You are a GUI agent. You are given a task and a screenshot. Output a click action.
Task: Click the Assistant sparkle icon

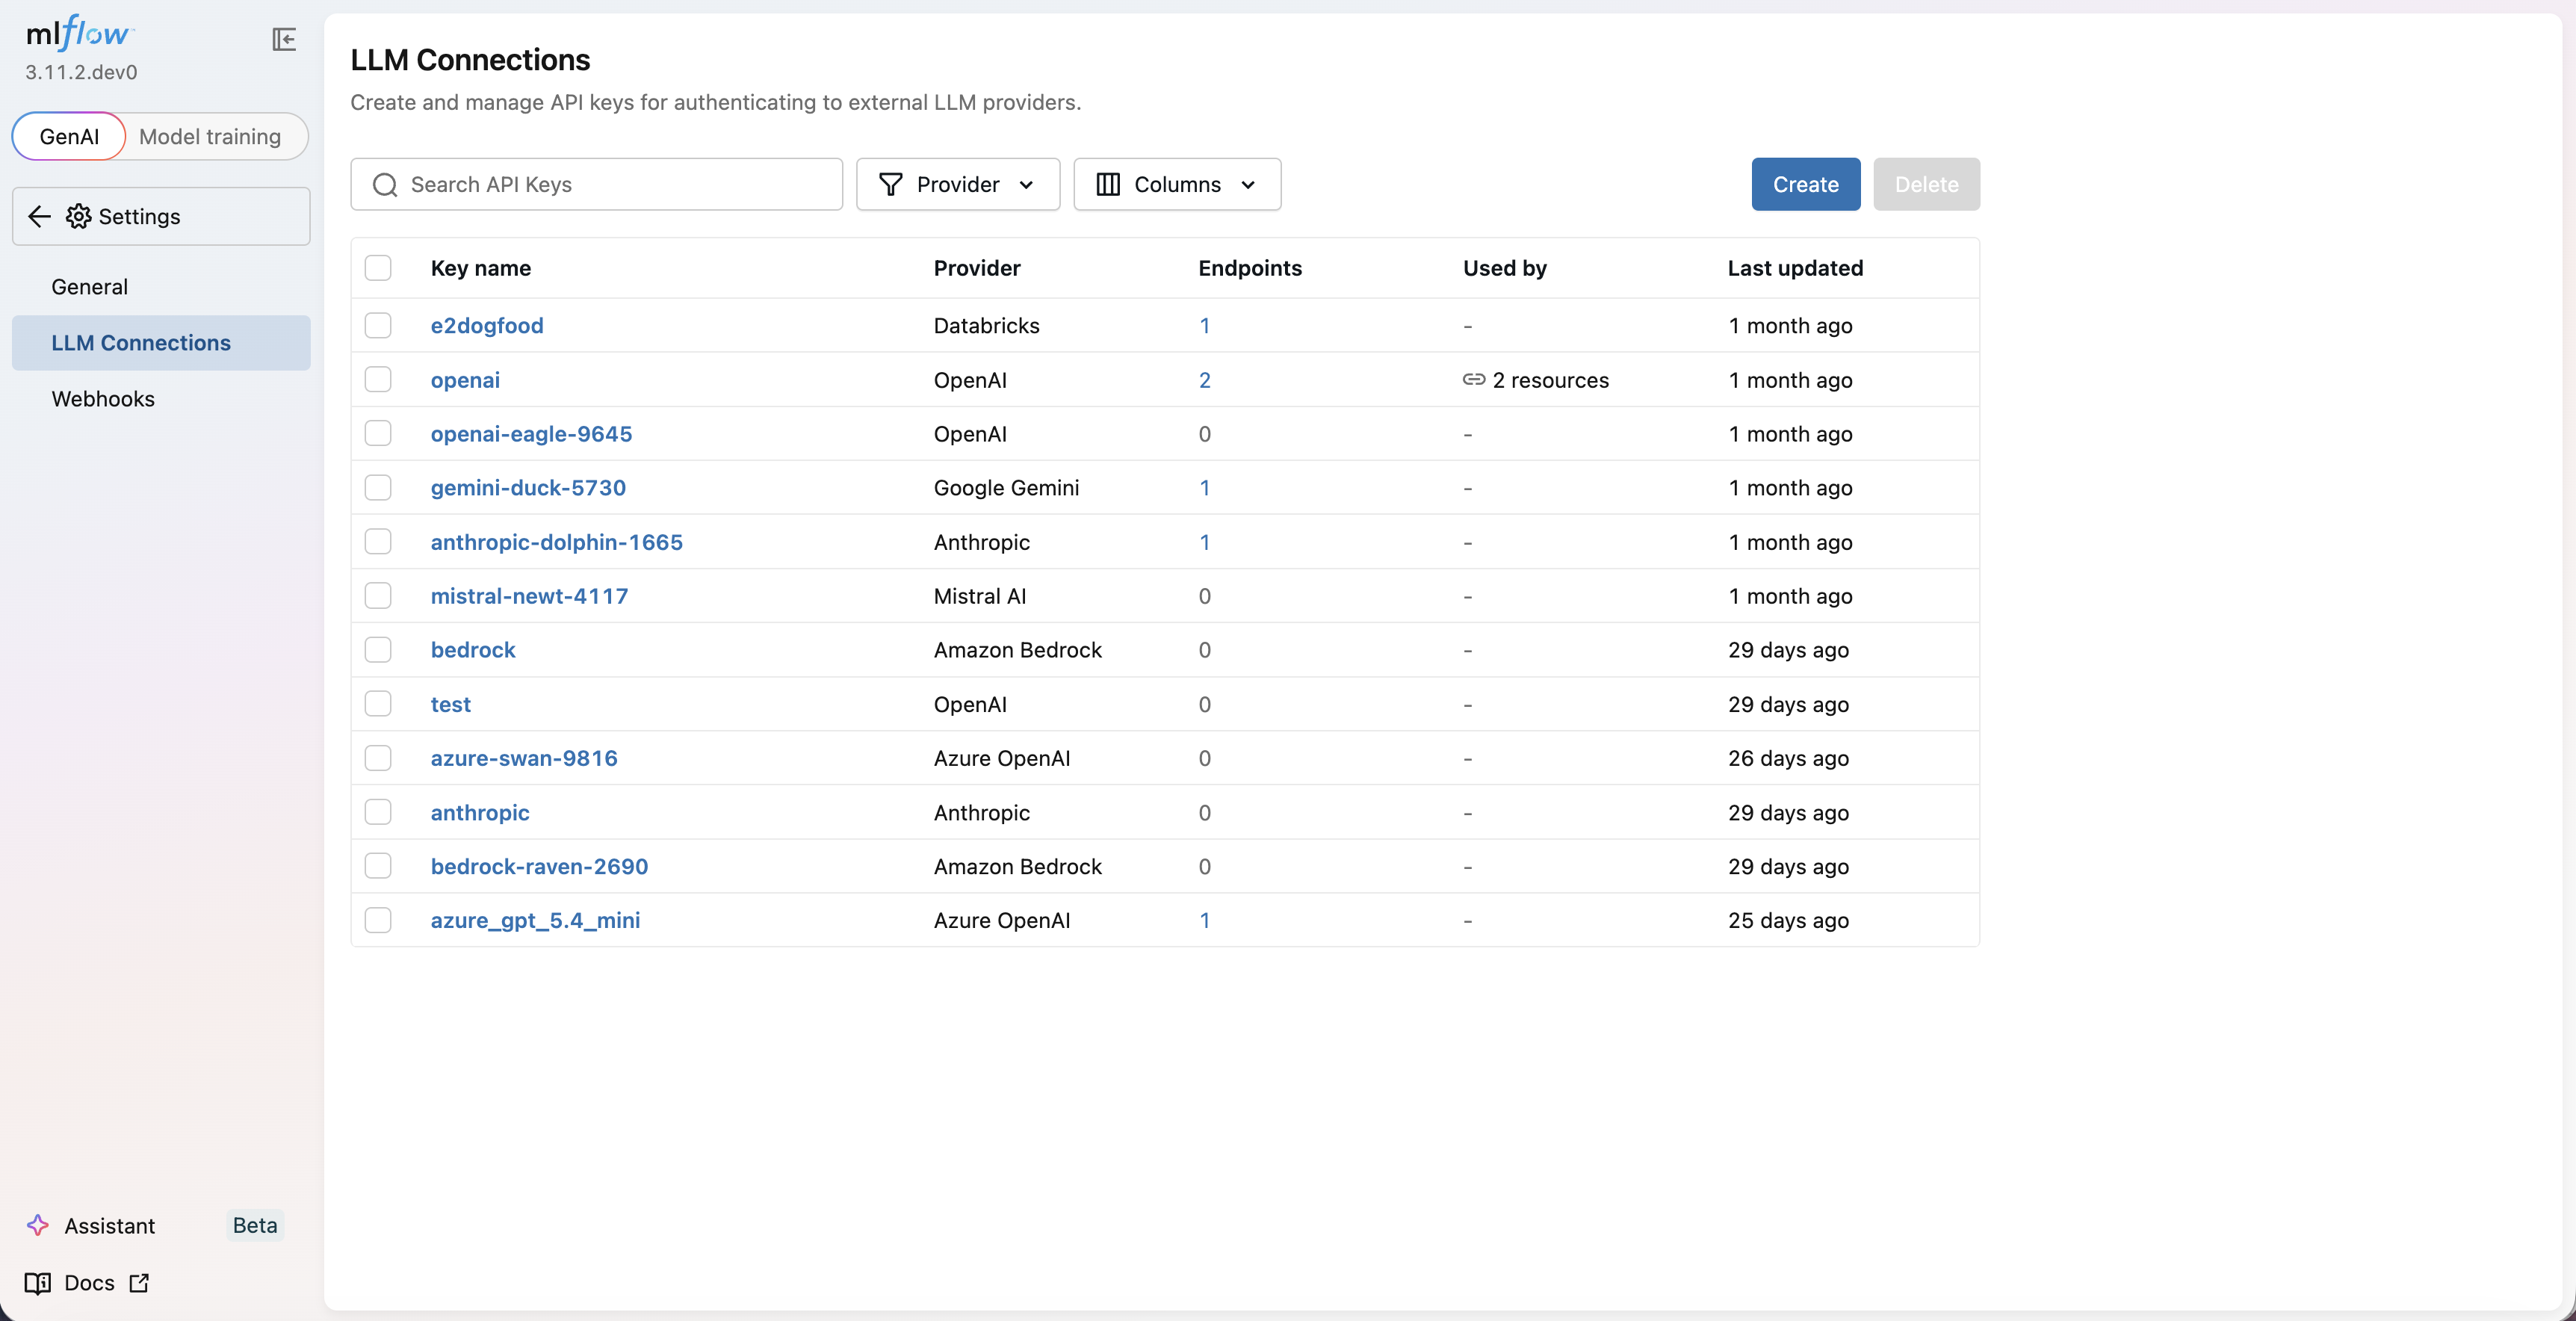coord(38,1225)
